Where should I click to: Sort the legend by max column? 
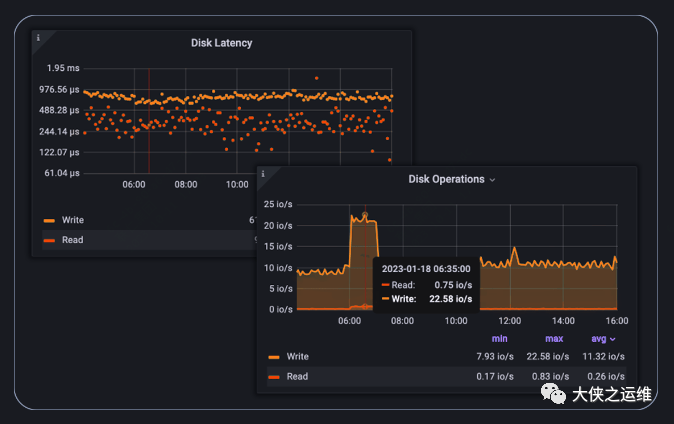click(554, 339)
